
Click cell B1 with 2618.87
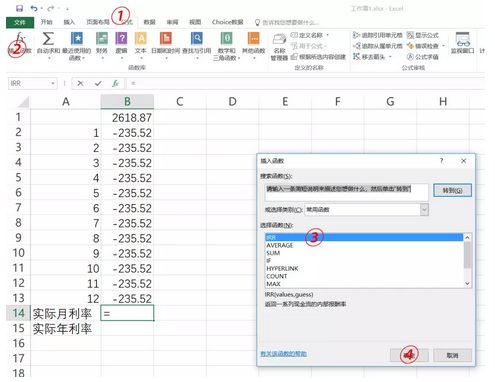tap(127, 117)
